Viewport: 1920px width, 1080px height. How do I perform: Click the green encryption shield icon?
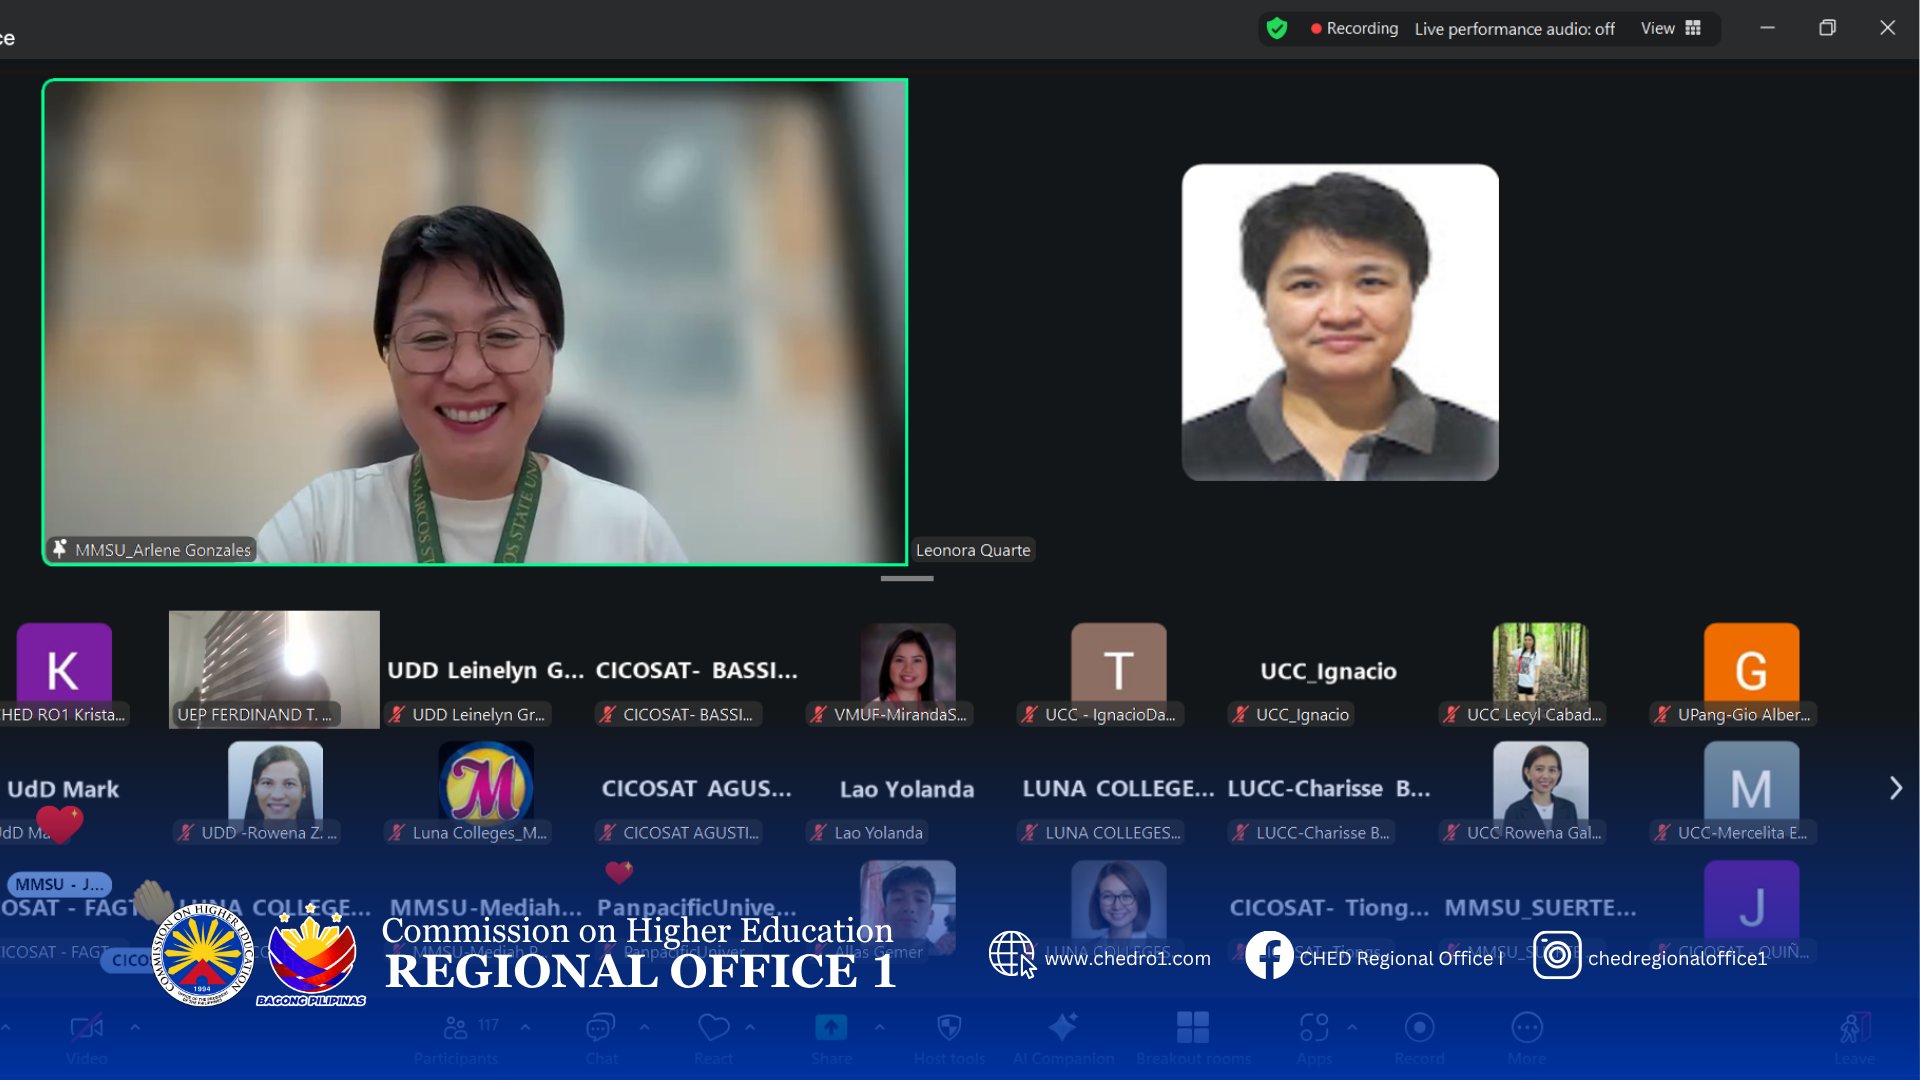(1277, 28)
